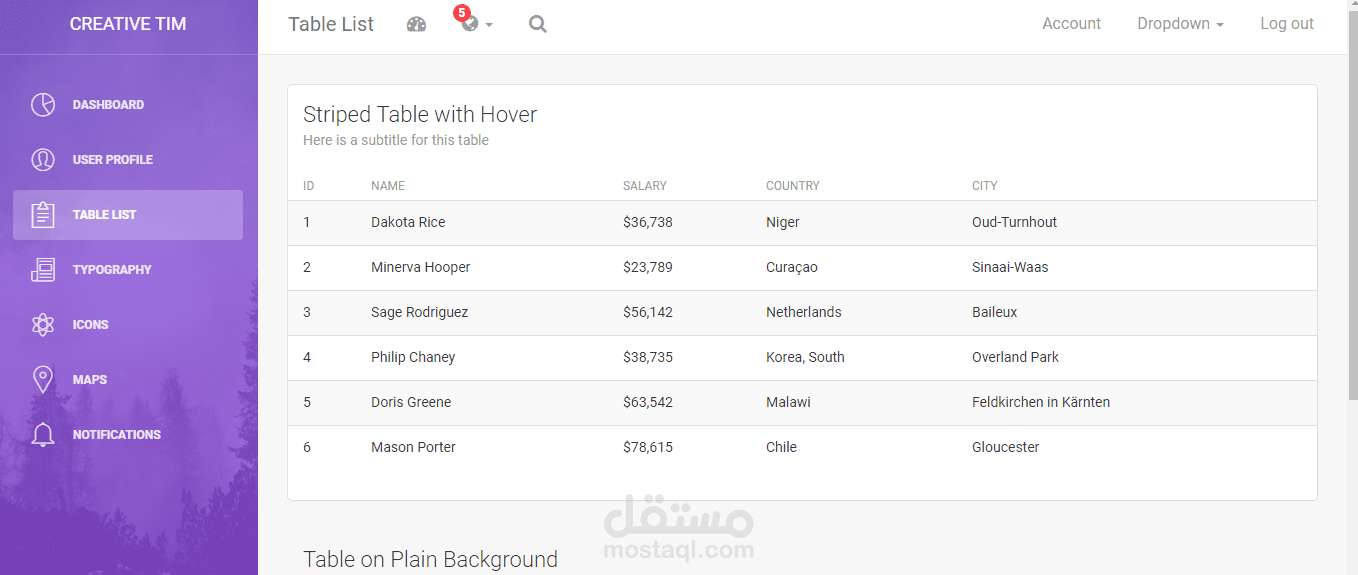Open the Account link
Screen dimensions: 1358x575
1071,24
